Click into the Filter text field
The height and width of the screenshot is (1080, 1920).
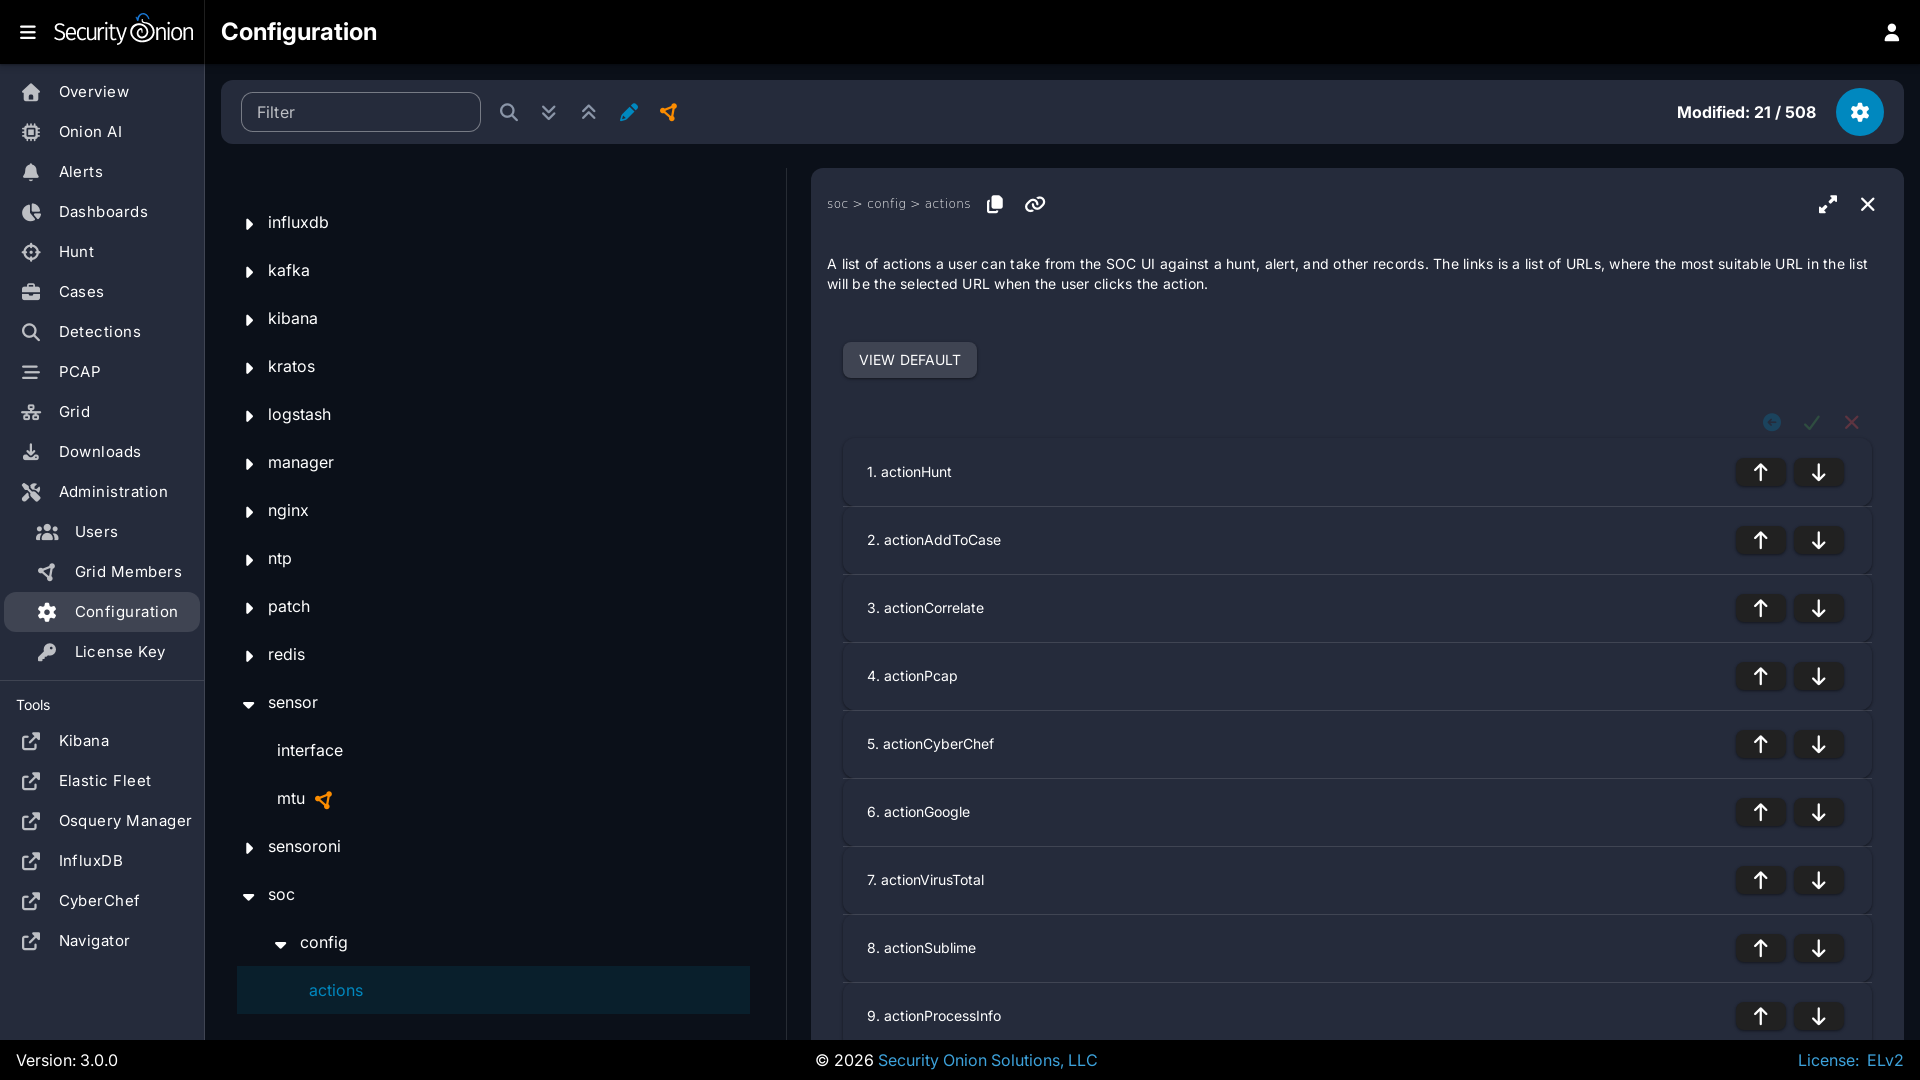(x=360, y=112)
